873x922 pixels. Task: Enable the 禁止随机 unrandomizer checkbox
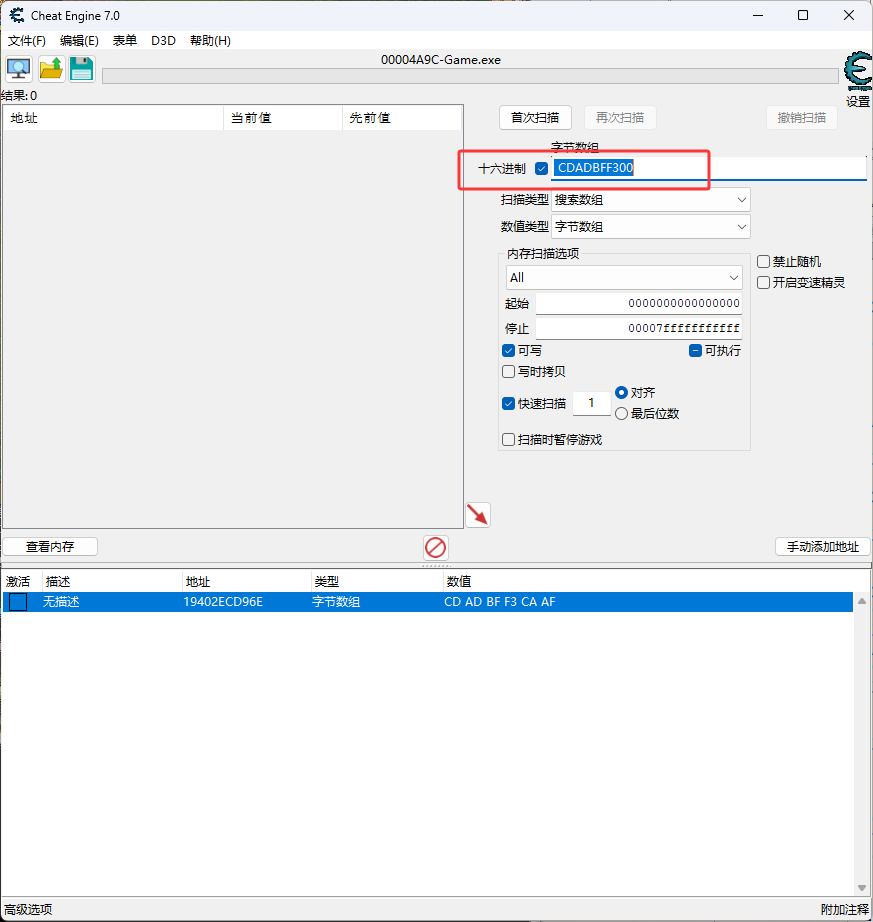coord(763,262)
